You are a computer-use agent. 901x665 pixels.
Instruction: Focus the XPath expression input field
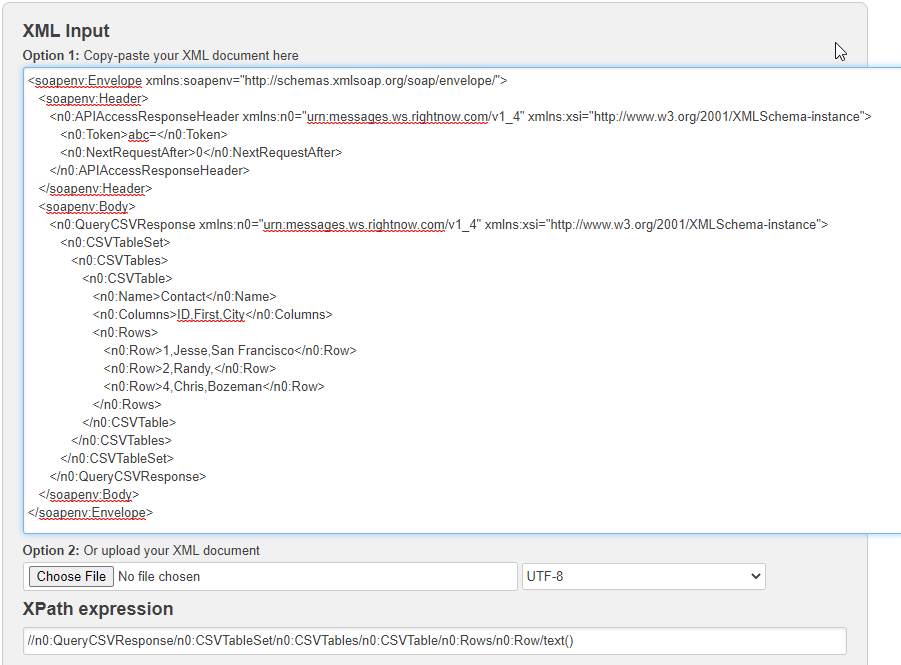pos(435,641)
